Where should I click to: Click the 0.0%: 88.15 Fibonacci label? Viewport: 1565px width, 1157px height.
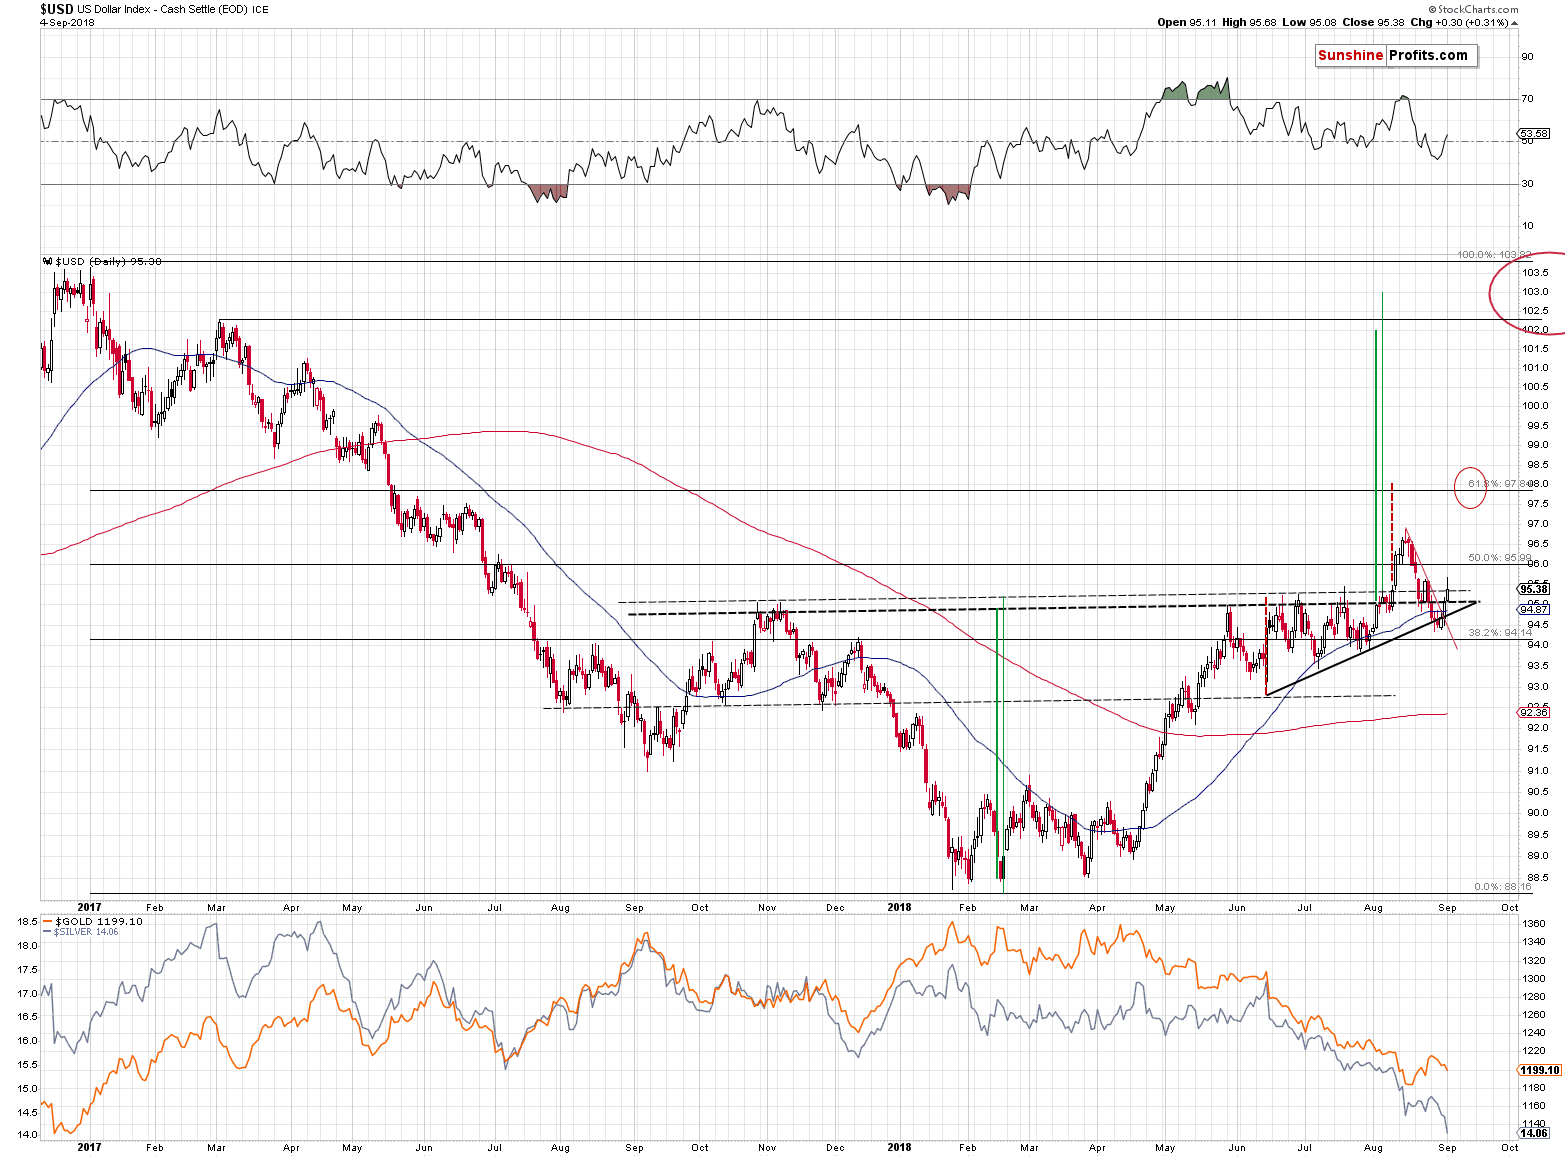[x=1503, y=886]
